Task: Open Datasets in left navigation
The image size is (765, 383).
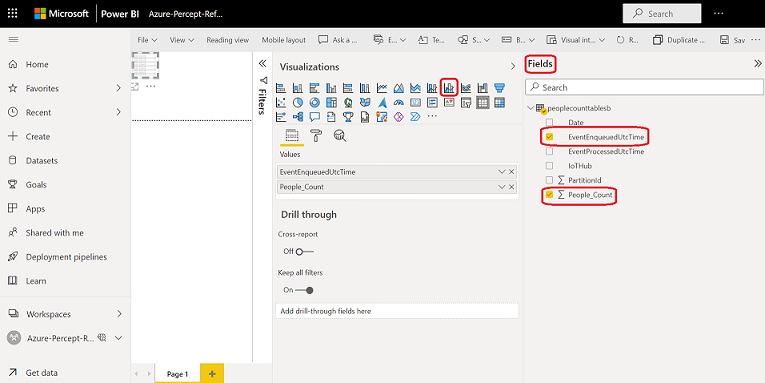Action: [41, 161]
